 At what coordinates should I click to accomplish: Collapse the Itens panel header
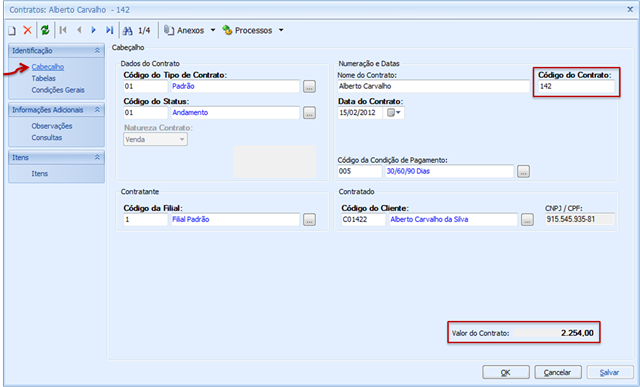coord(97,158)
